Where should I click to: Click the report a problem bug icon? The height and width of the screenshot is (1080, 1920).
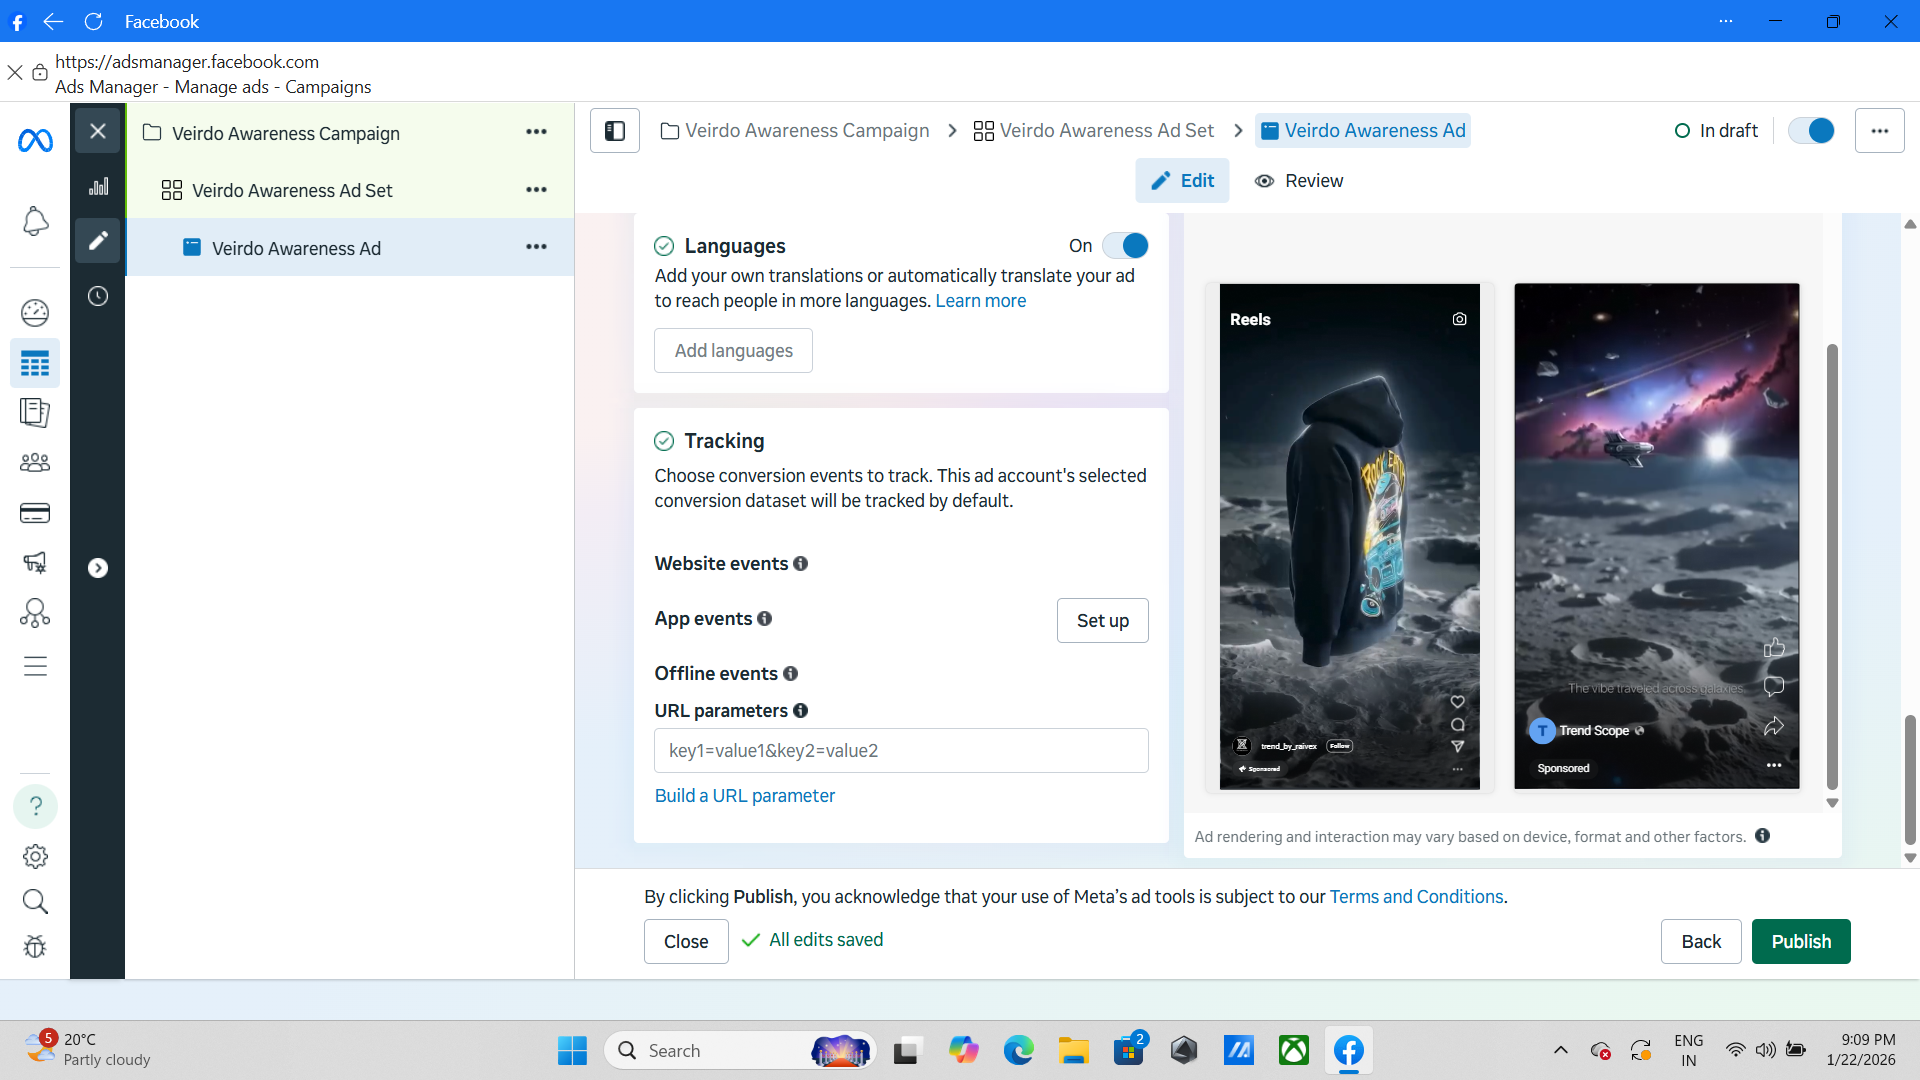coord(35,946)
